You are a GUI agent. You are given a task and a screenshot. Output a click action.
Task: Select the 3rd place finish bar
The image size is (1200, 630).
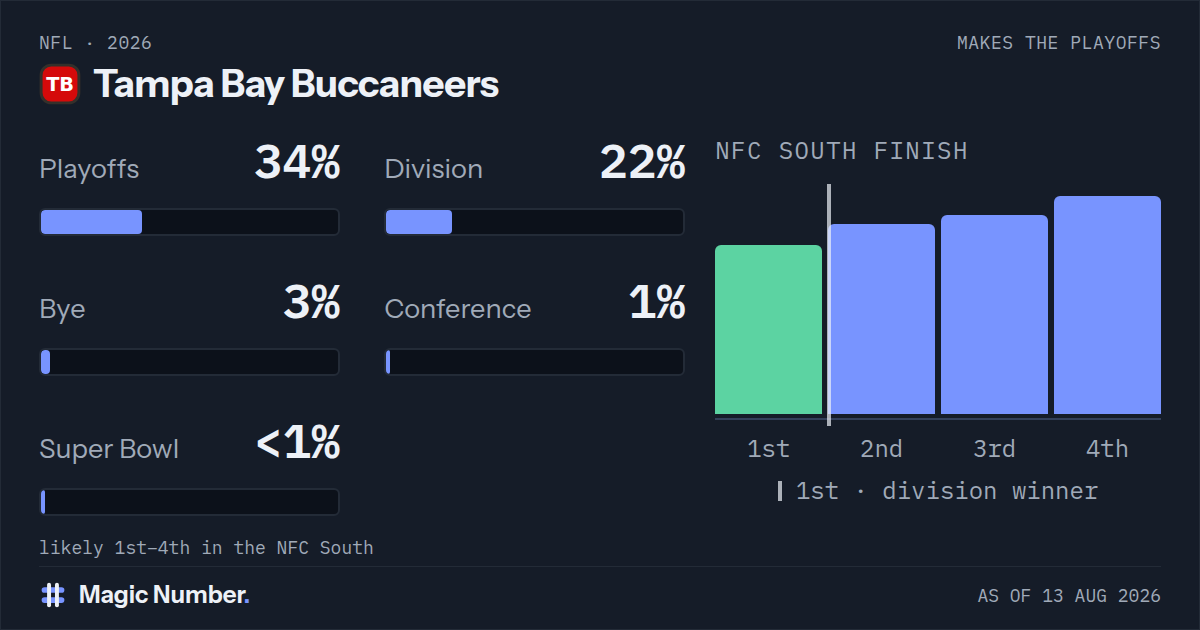coord(994,314)
